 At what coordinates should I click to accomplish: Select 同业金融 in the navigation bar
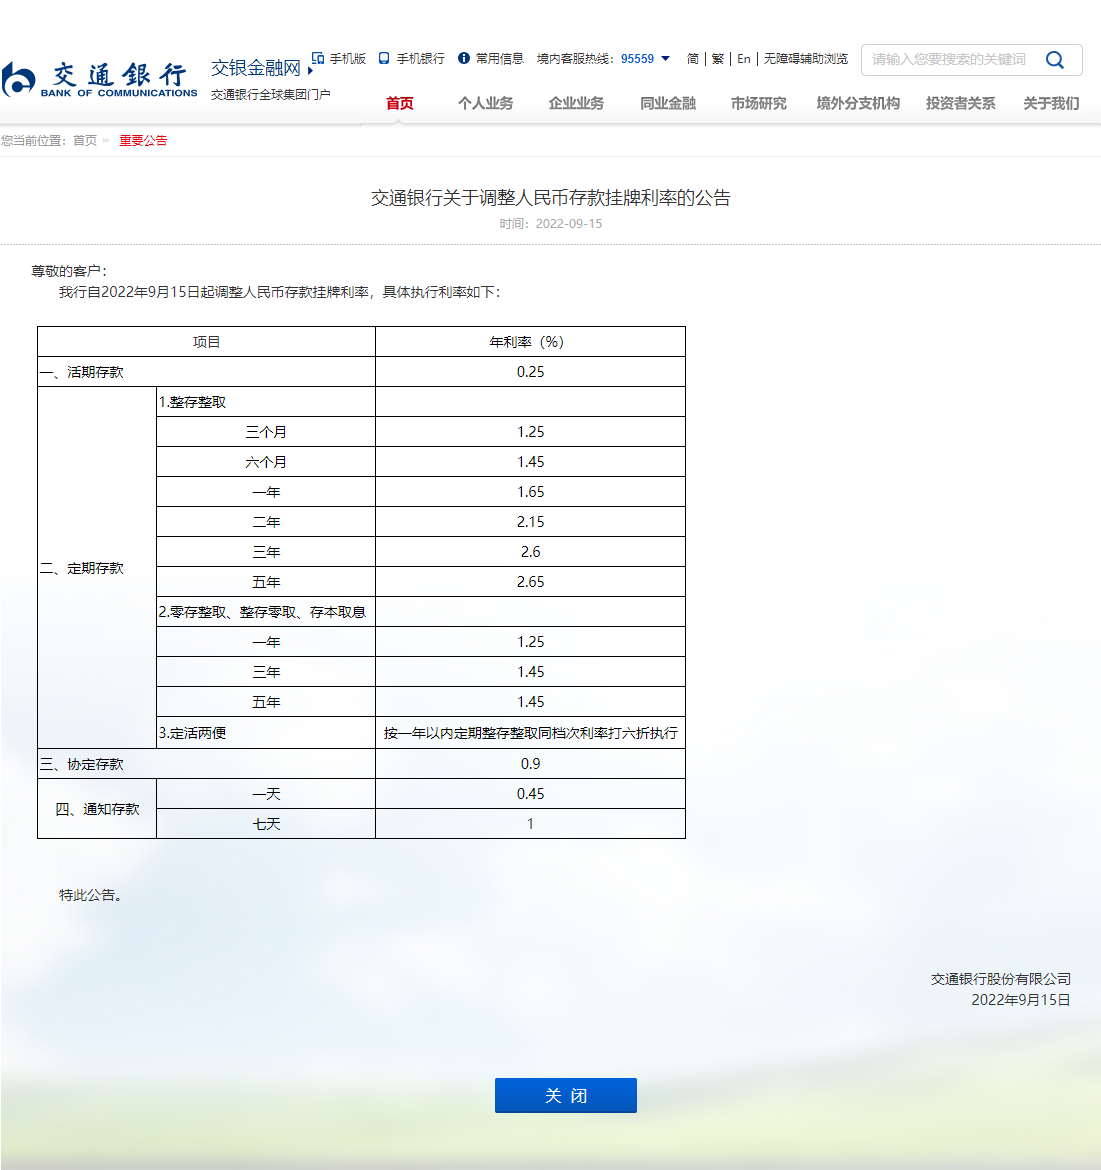click(x=668, y=103)
